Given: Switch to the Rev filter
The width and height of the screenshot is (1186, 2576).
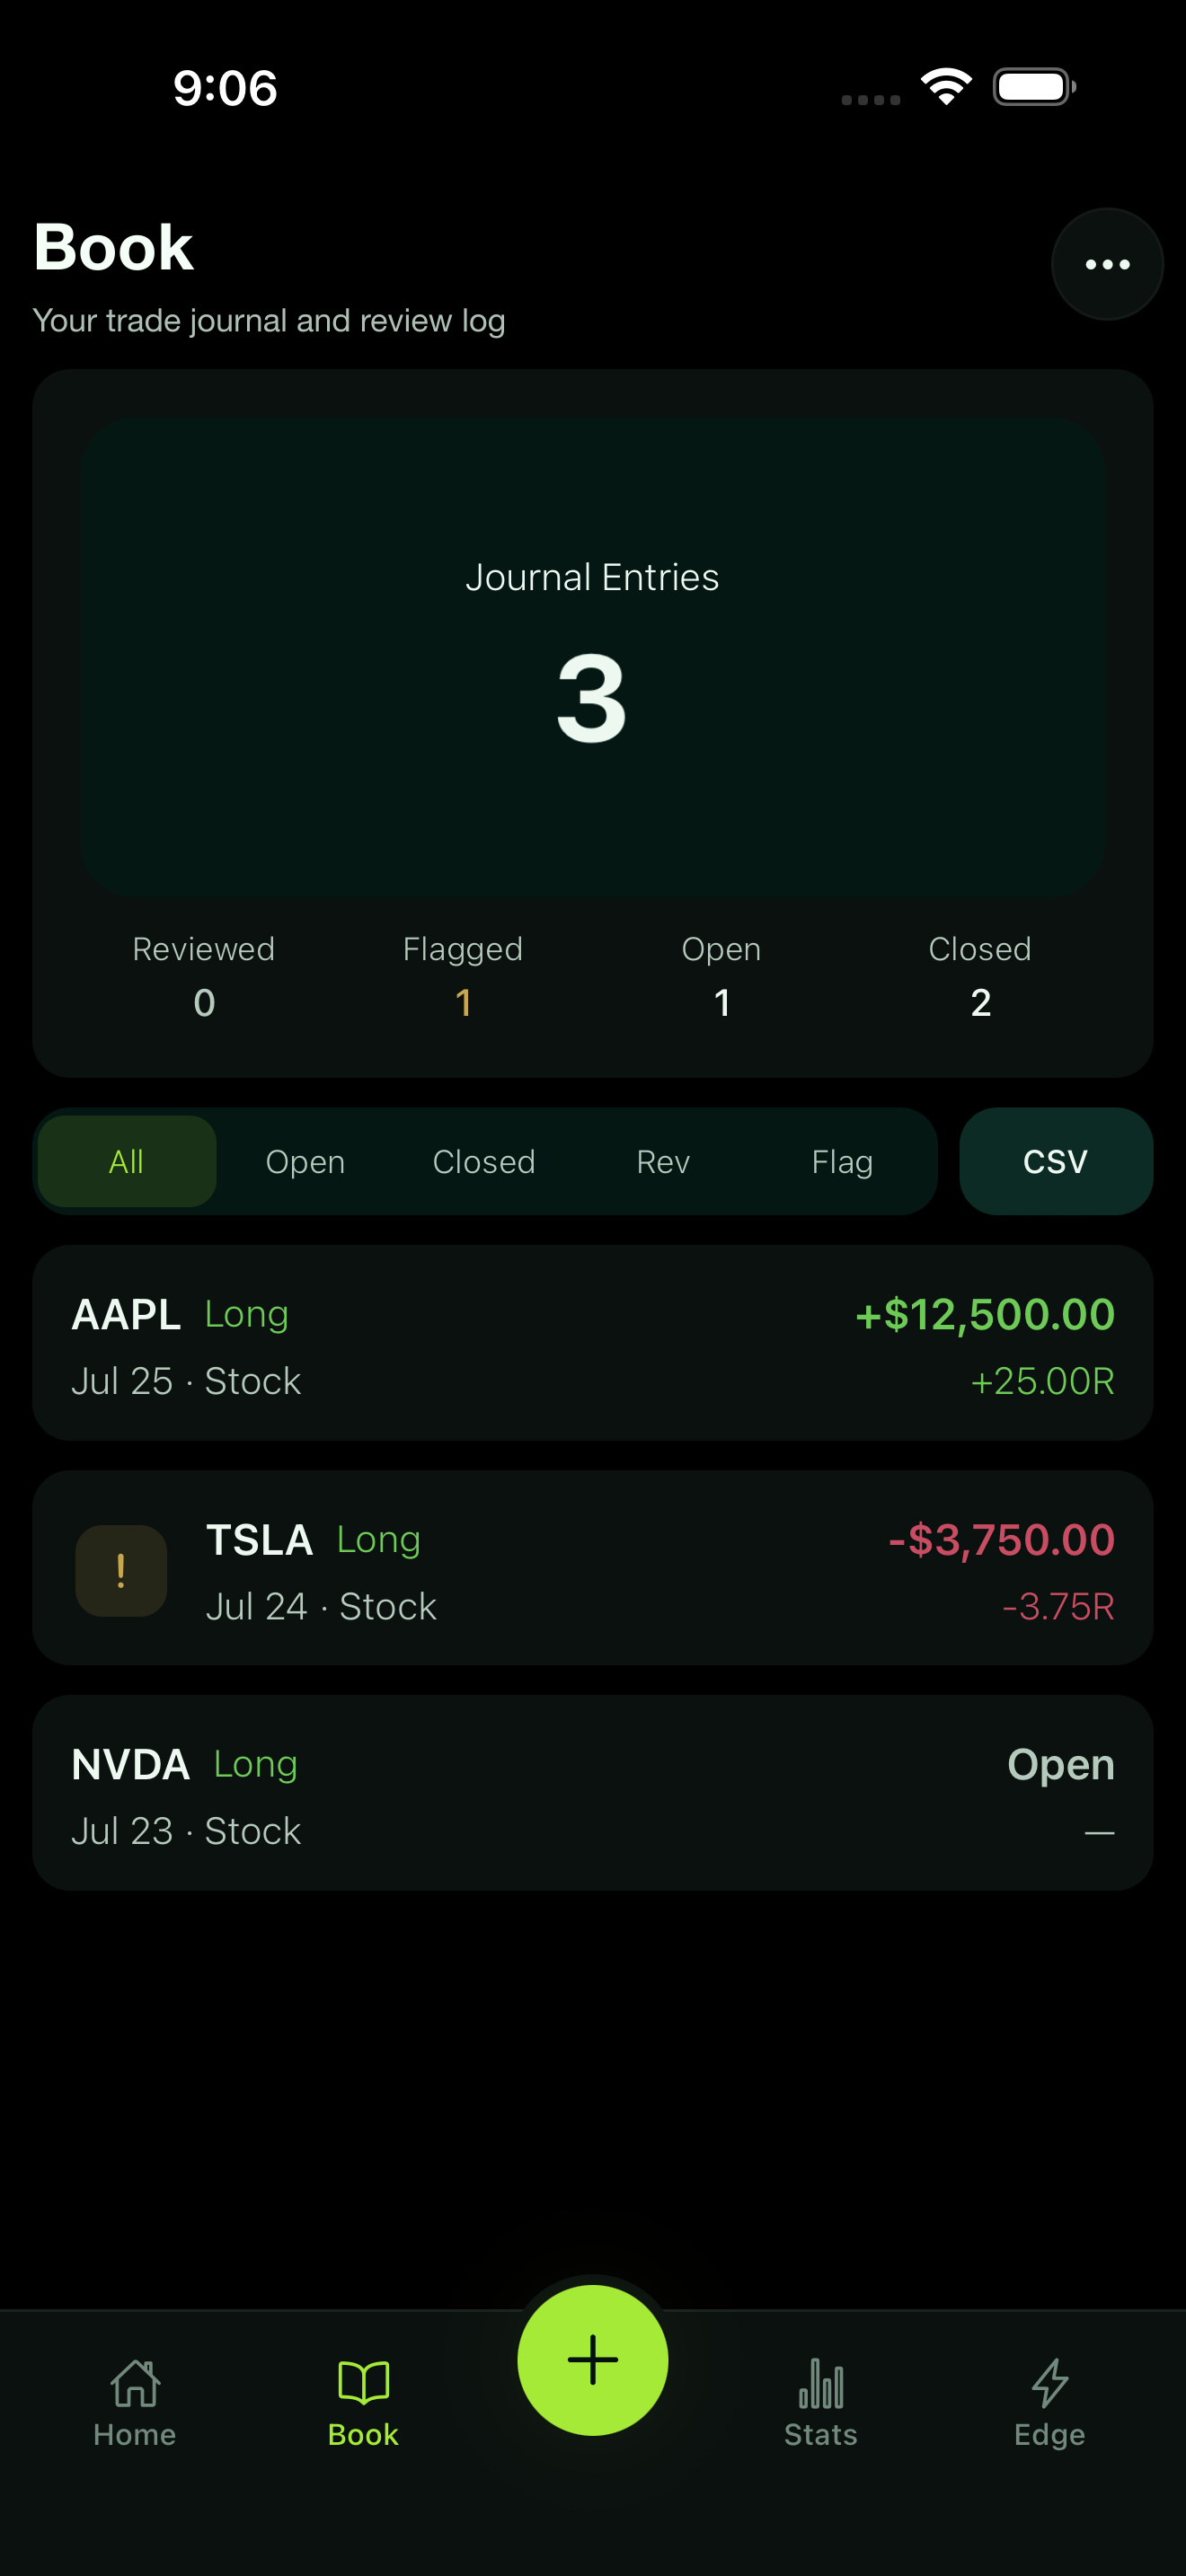Looking at the screenshot, I should tap(663, 1161).
